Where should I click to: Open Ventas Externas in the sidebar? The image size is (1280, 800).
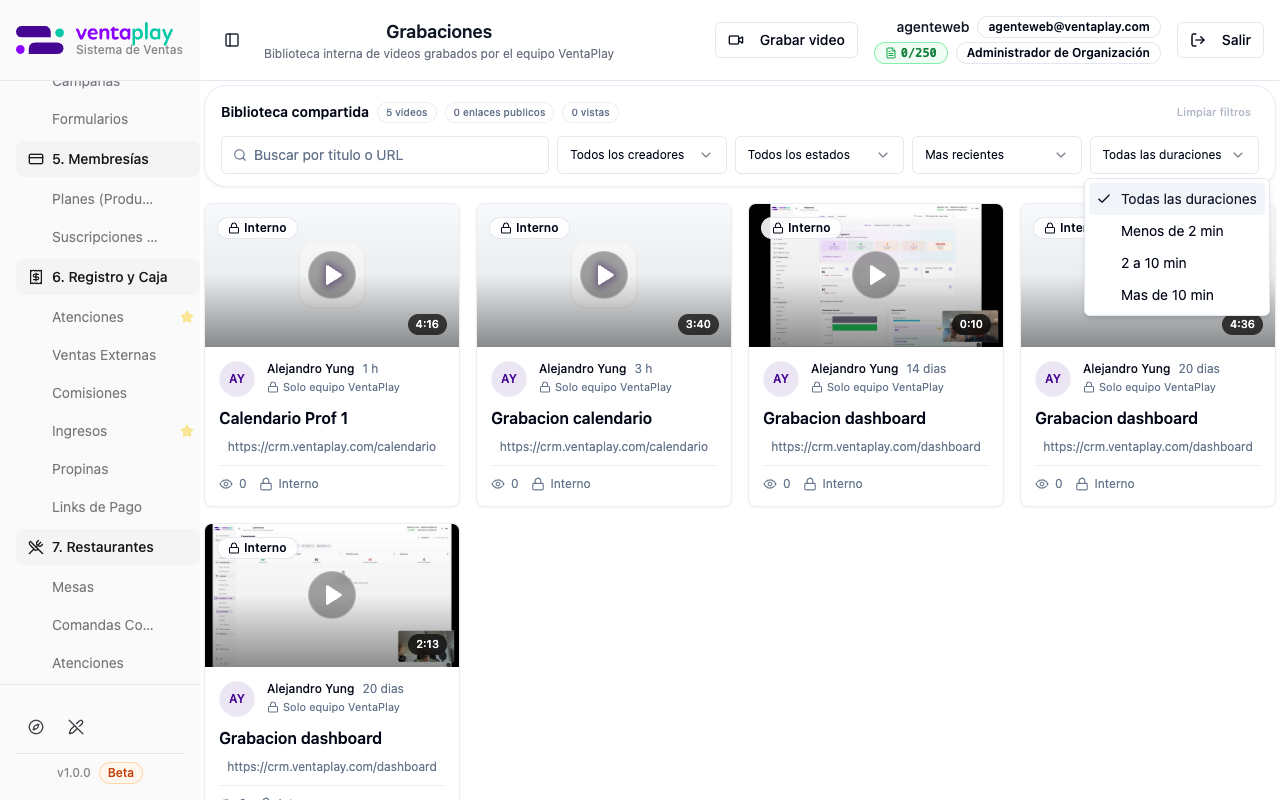coord(104,355)
